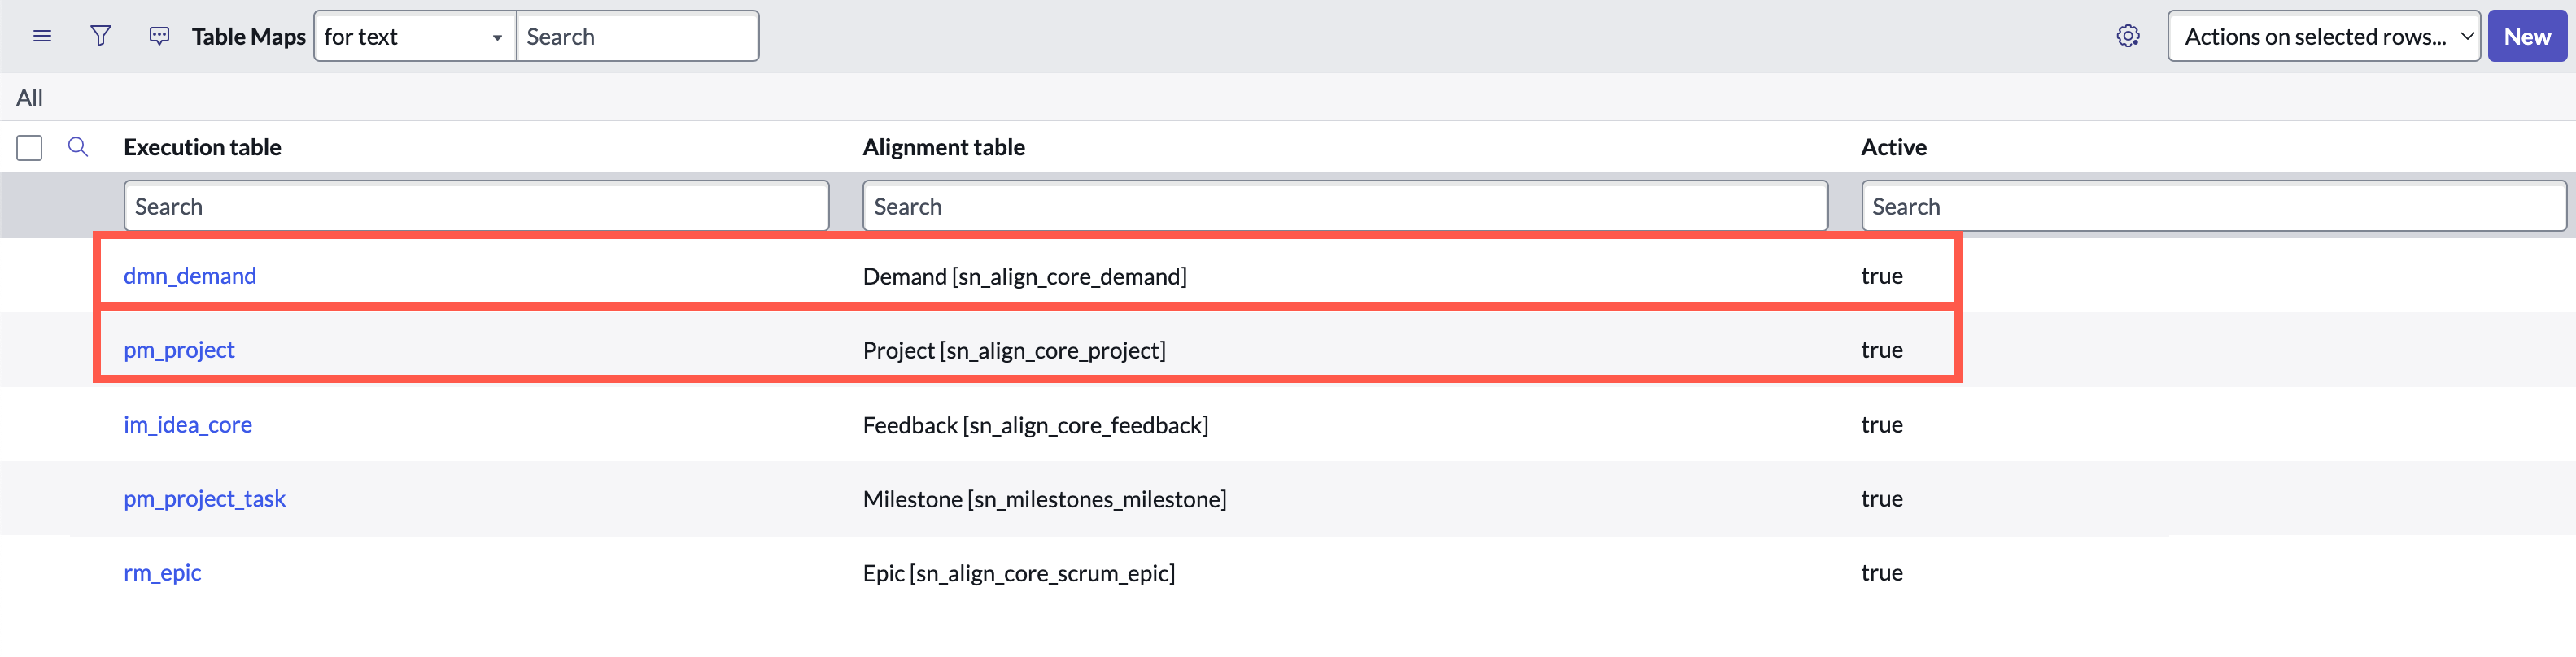Open the pm_project_task record

pyautogui.click(x=205, y=499)
